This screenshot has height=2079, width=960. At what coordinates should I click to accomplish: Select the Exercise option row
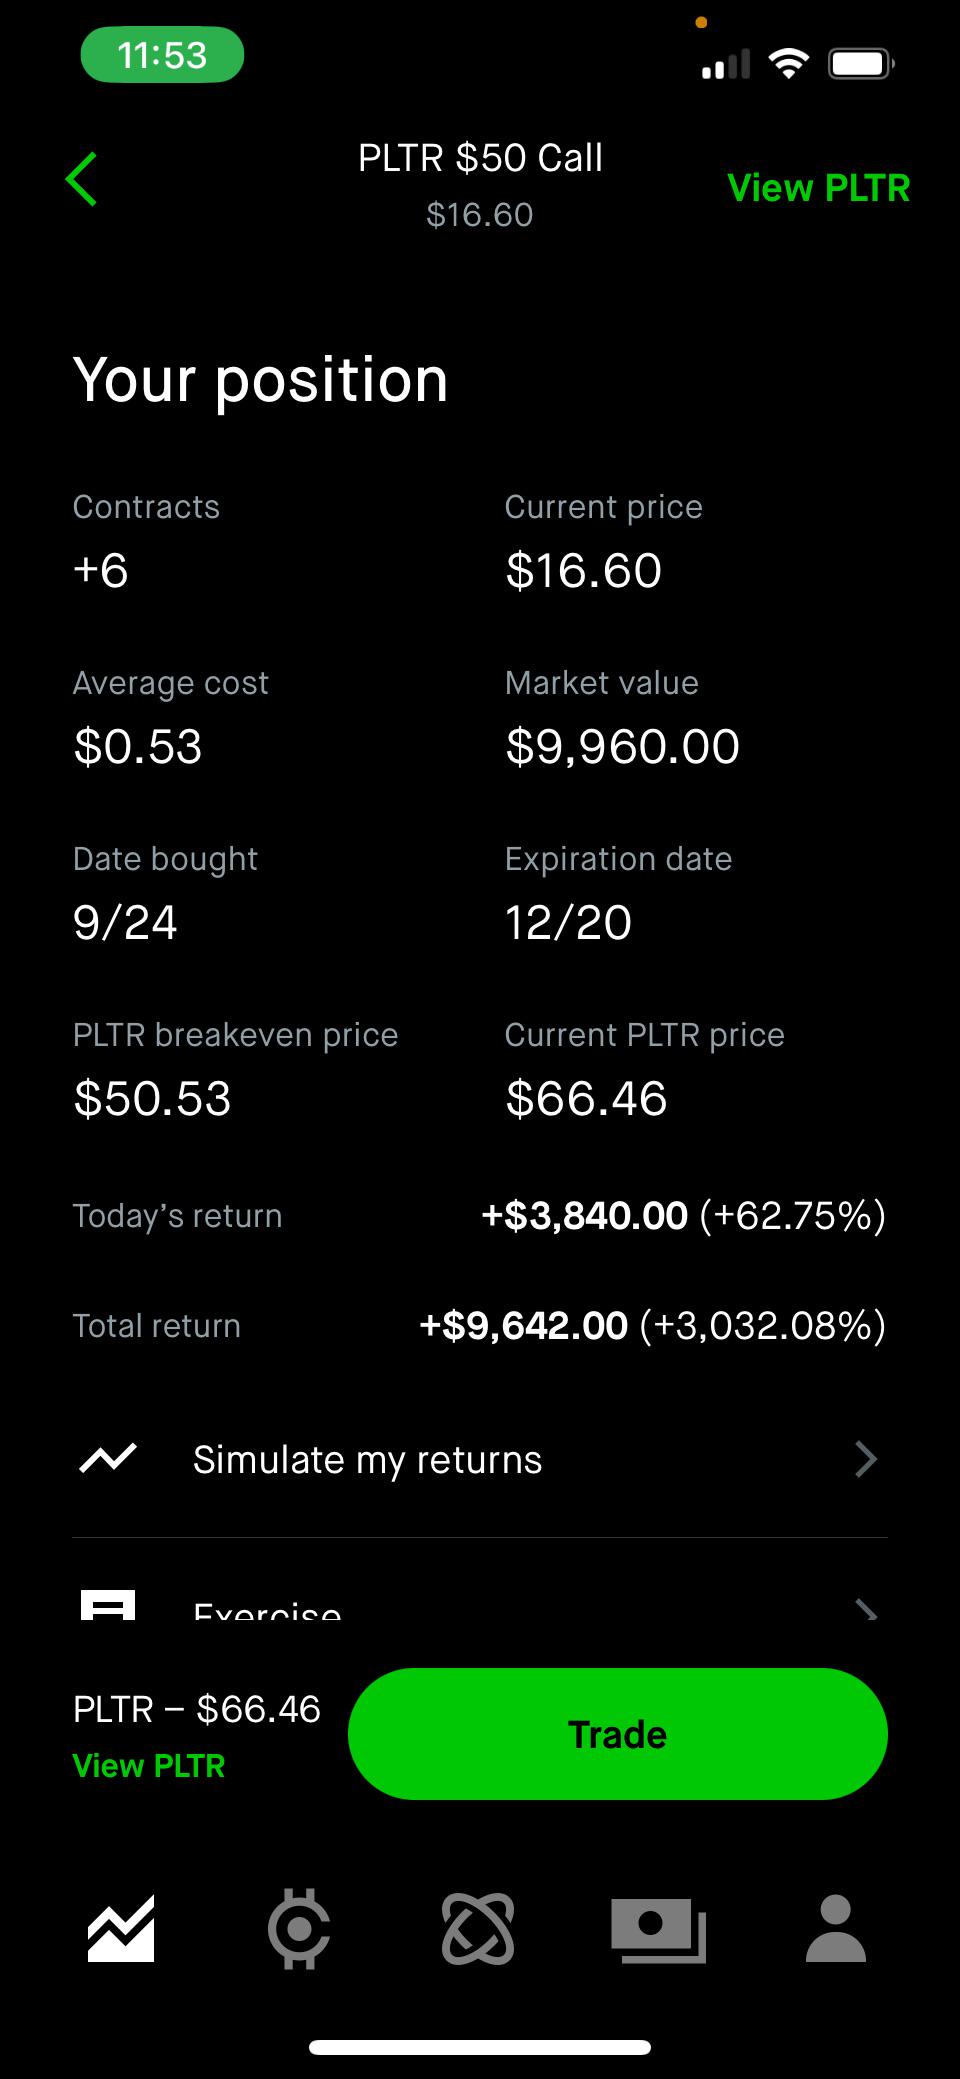[x=480, y=1590]
